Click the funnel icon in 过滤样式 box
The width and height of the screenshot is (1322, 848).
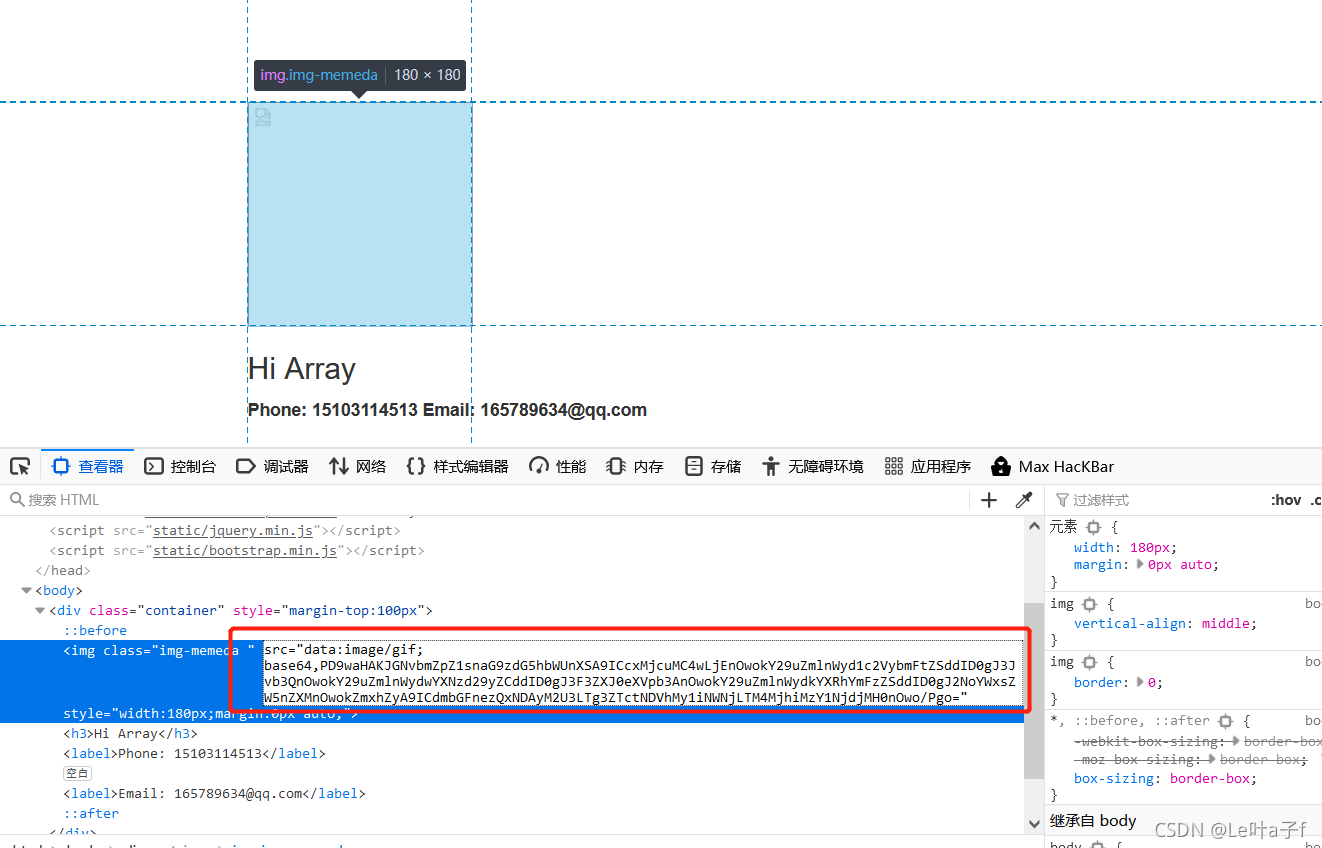click(1062, 500)
